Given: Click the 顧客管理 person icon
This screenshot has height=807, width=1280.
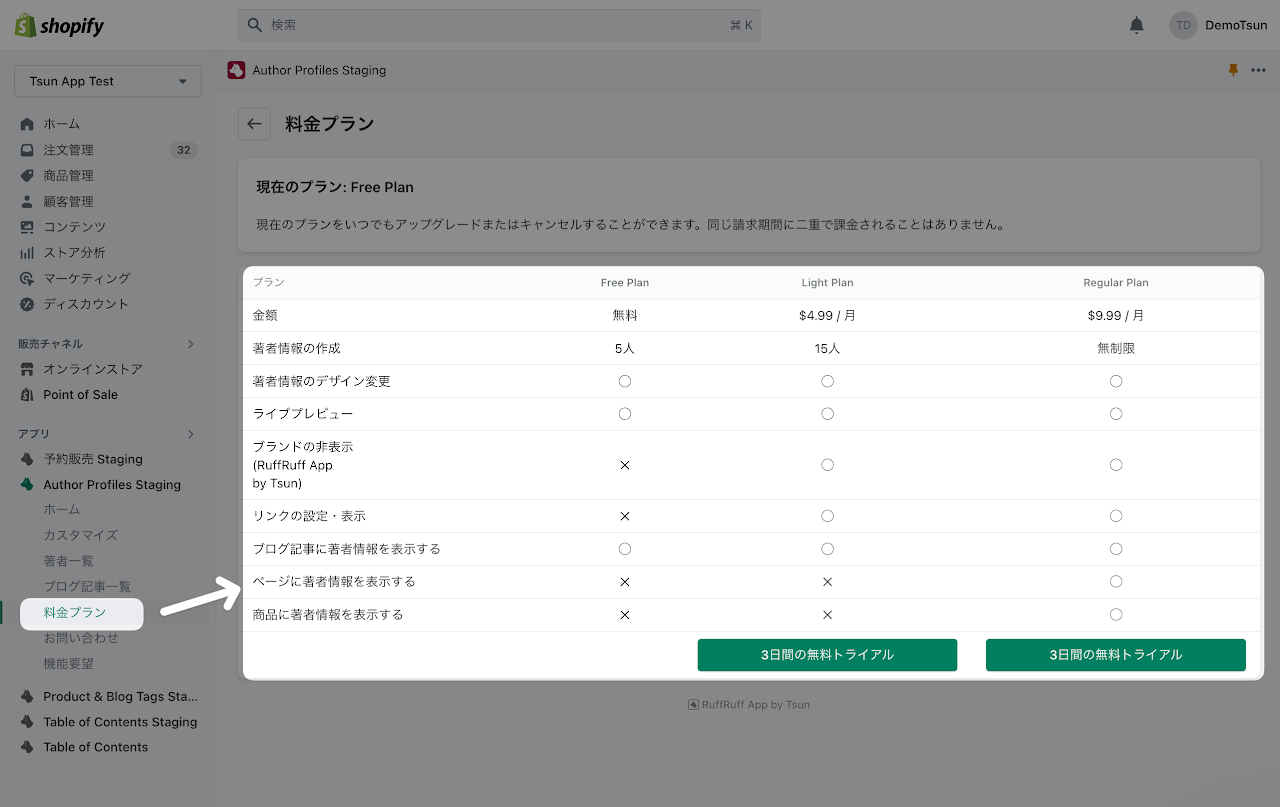Looking at the screenshot, I should (27, 201).
